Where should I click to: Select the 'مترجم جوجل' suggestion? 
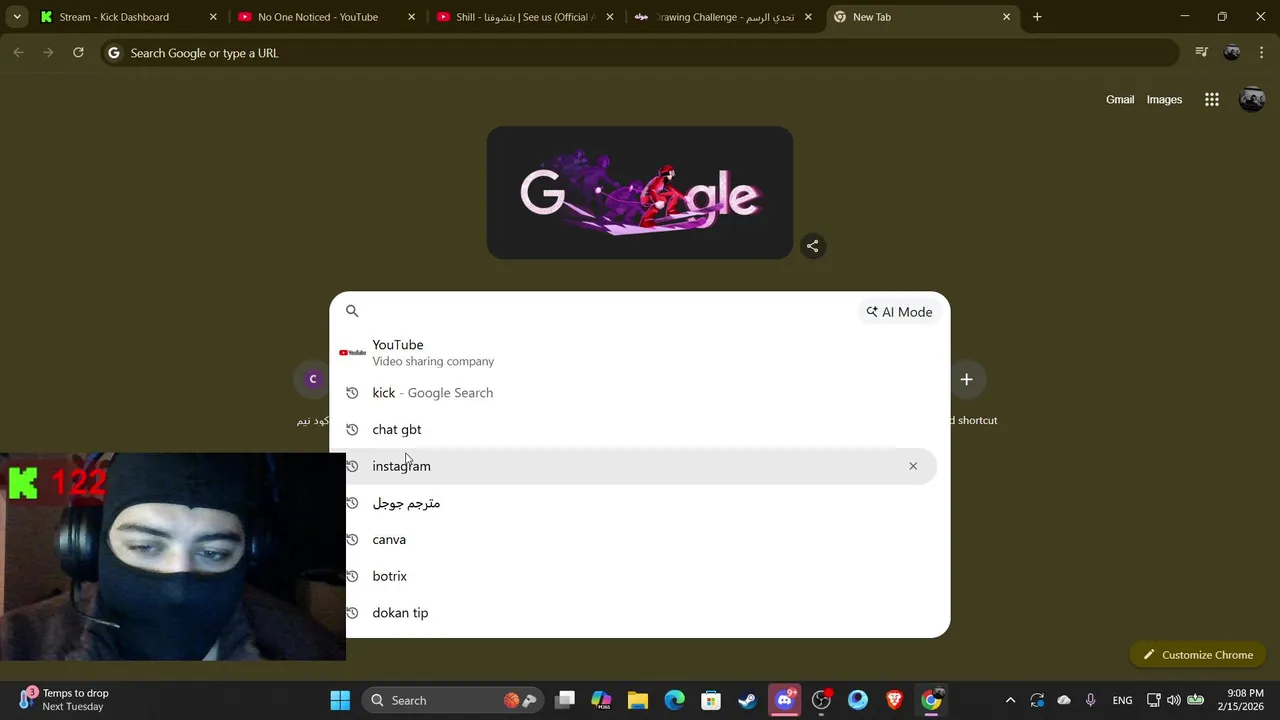(640, 503)
